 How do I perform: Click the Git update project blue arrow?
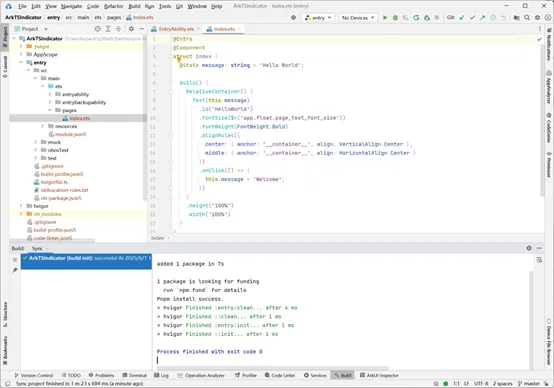(462, 17)
